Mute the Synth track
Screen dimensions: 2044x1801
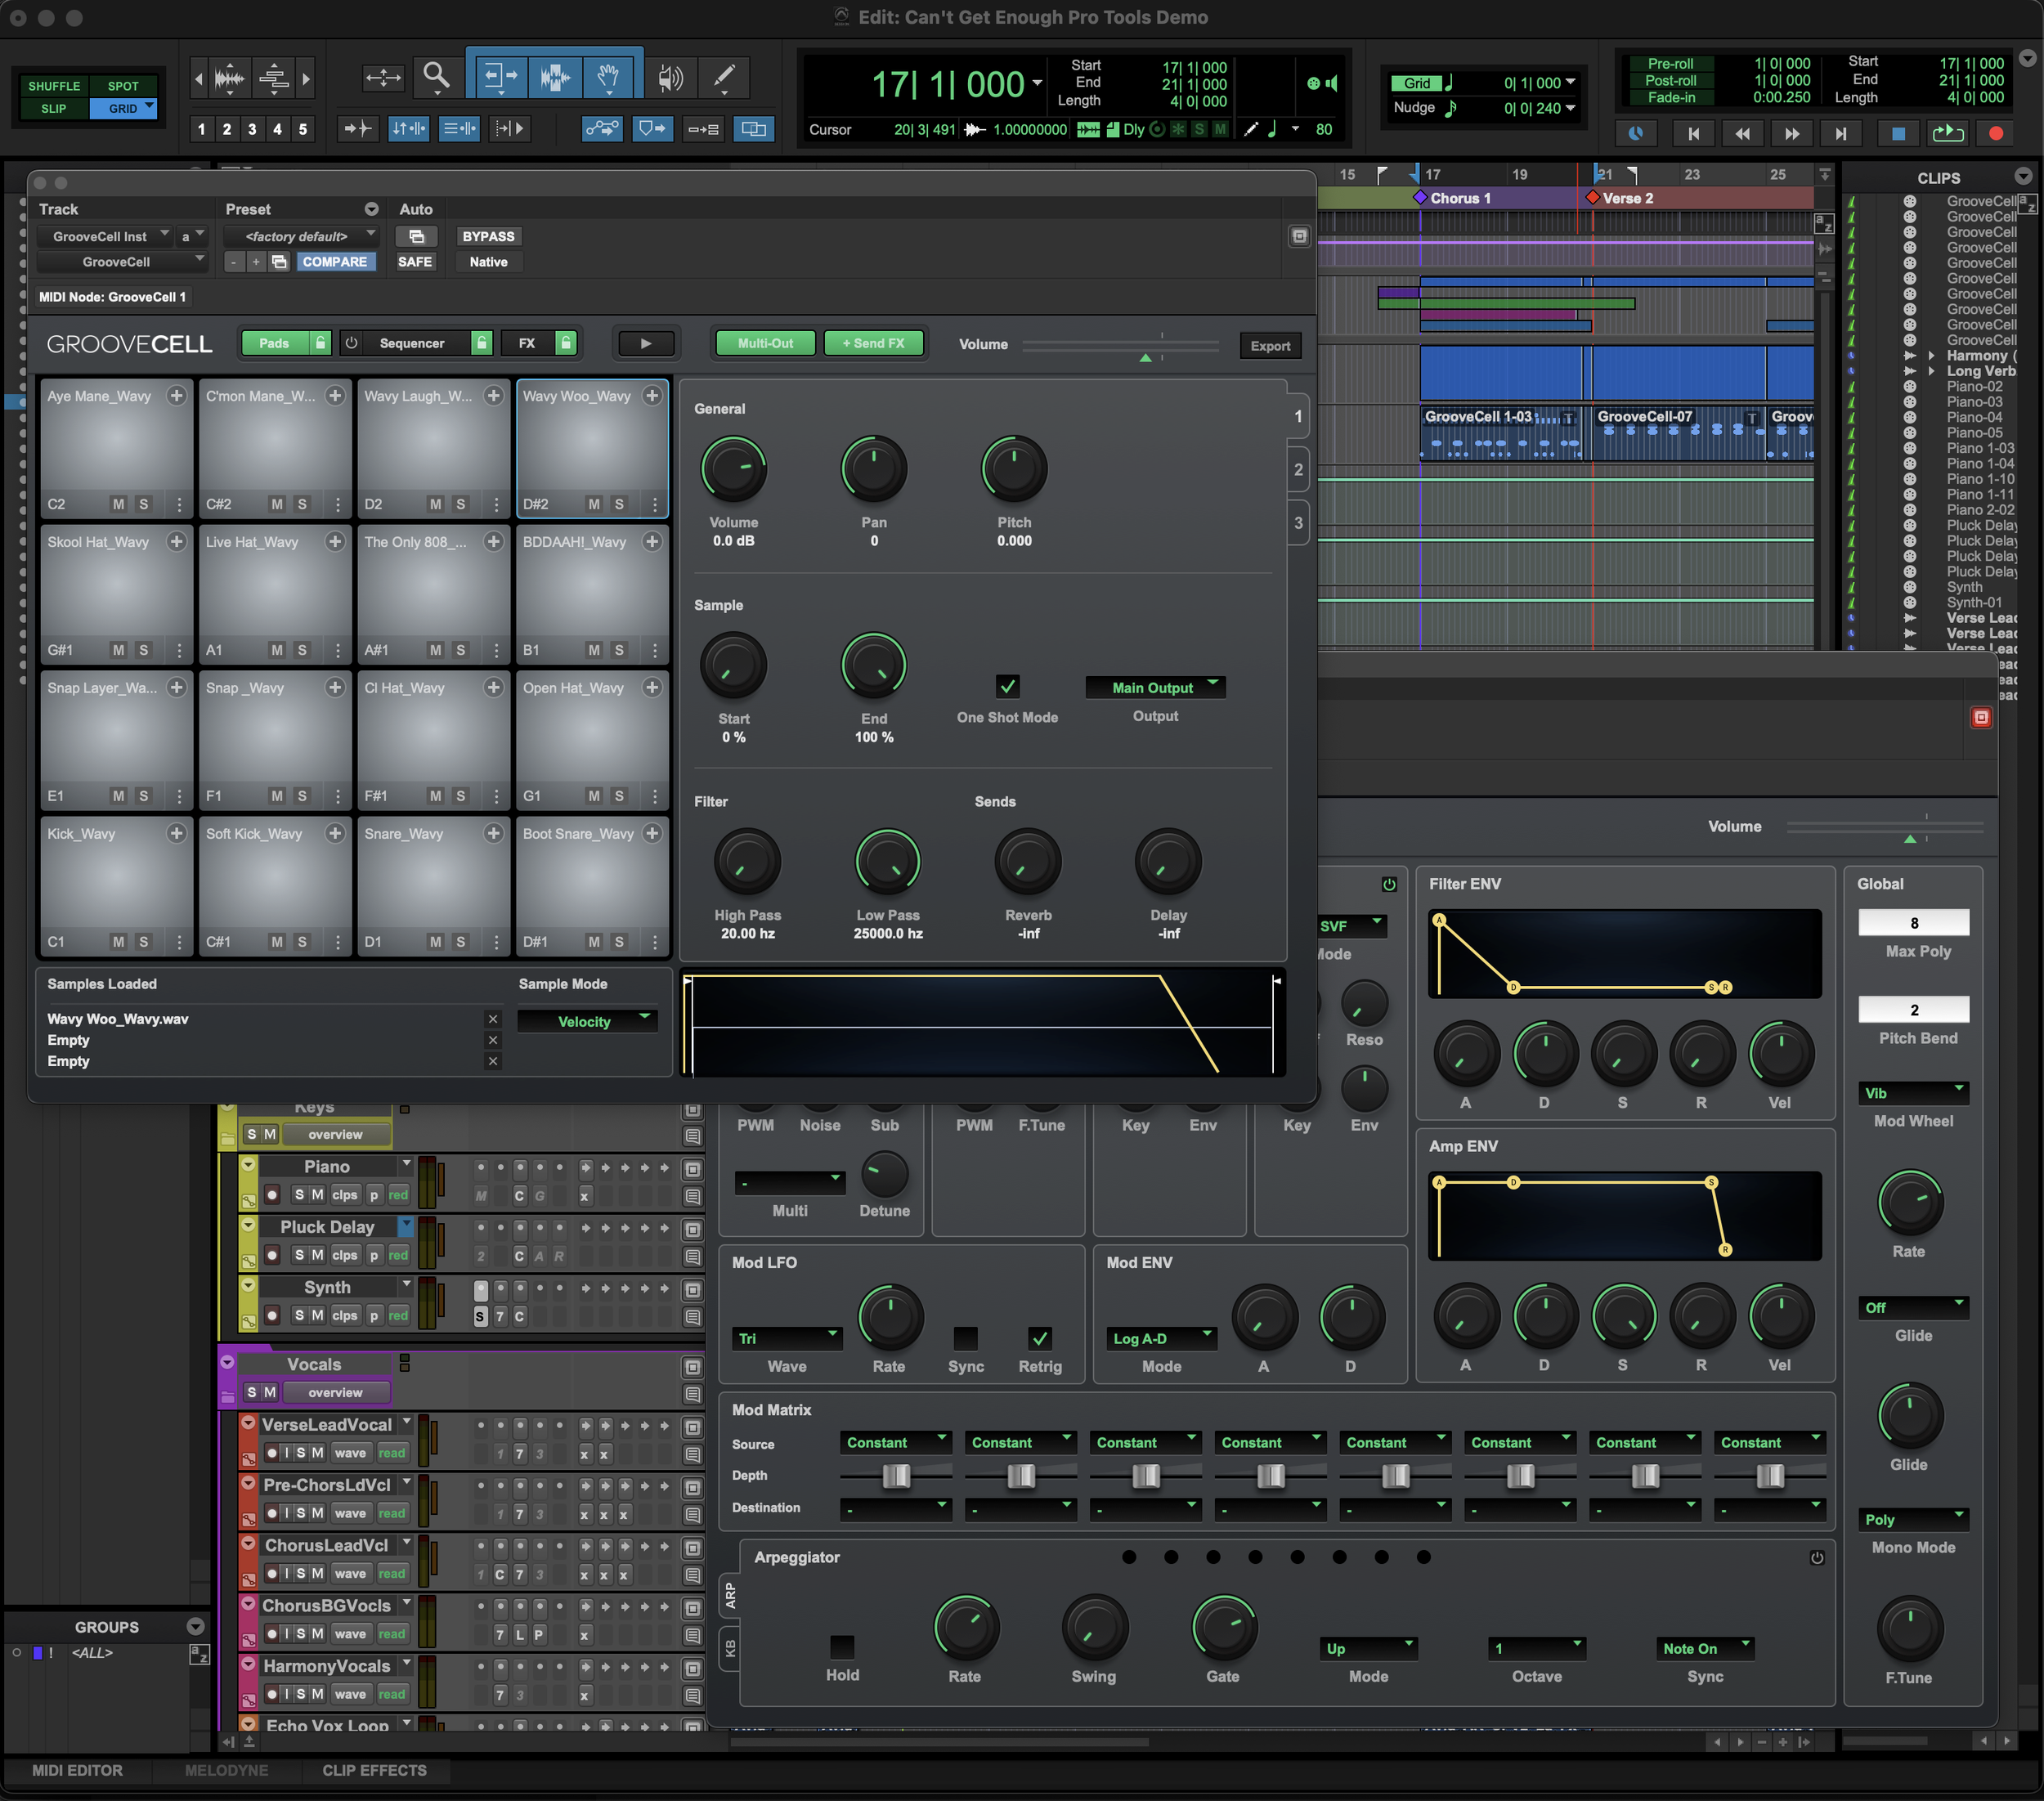pos(317,1315)
